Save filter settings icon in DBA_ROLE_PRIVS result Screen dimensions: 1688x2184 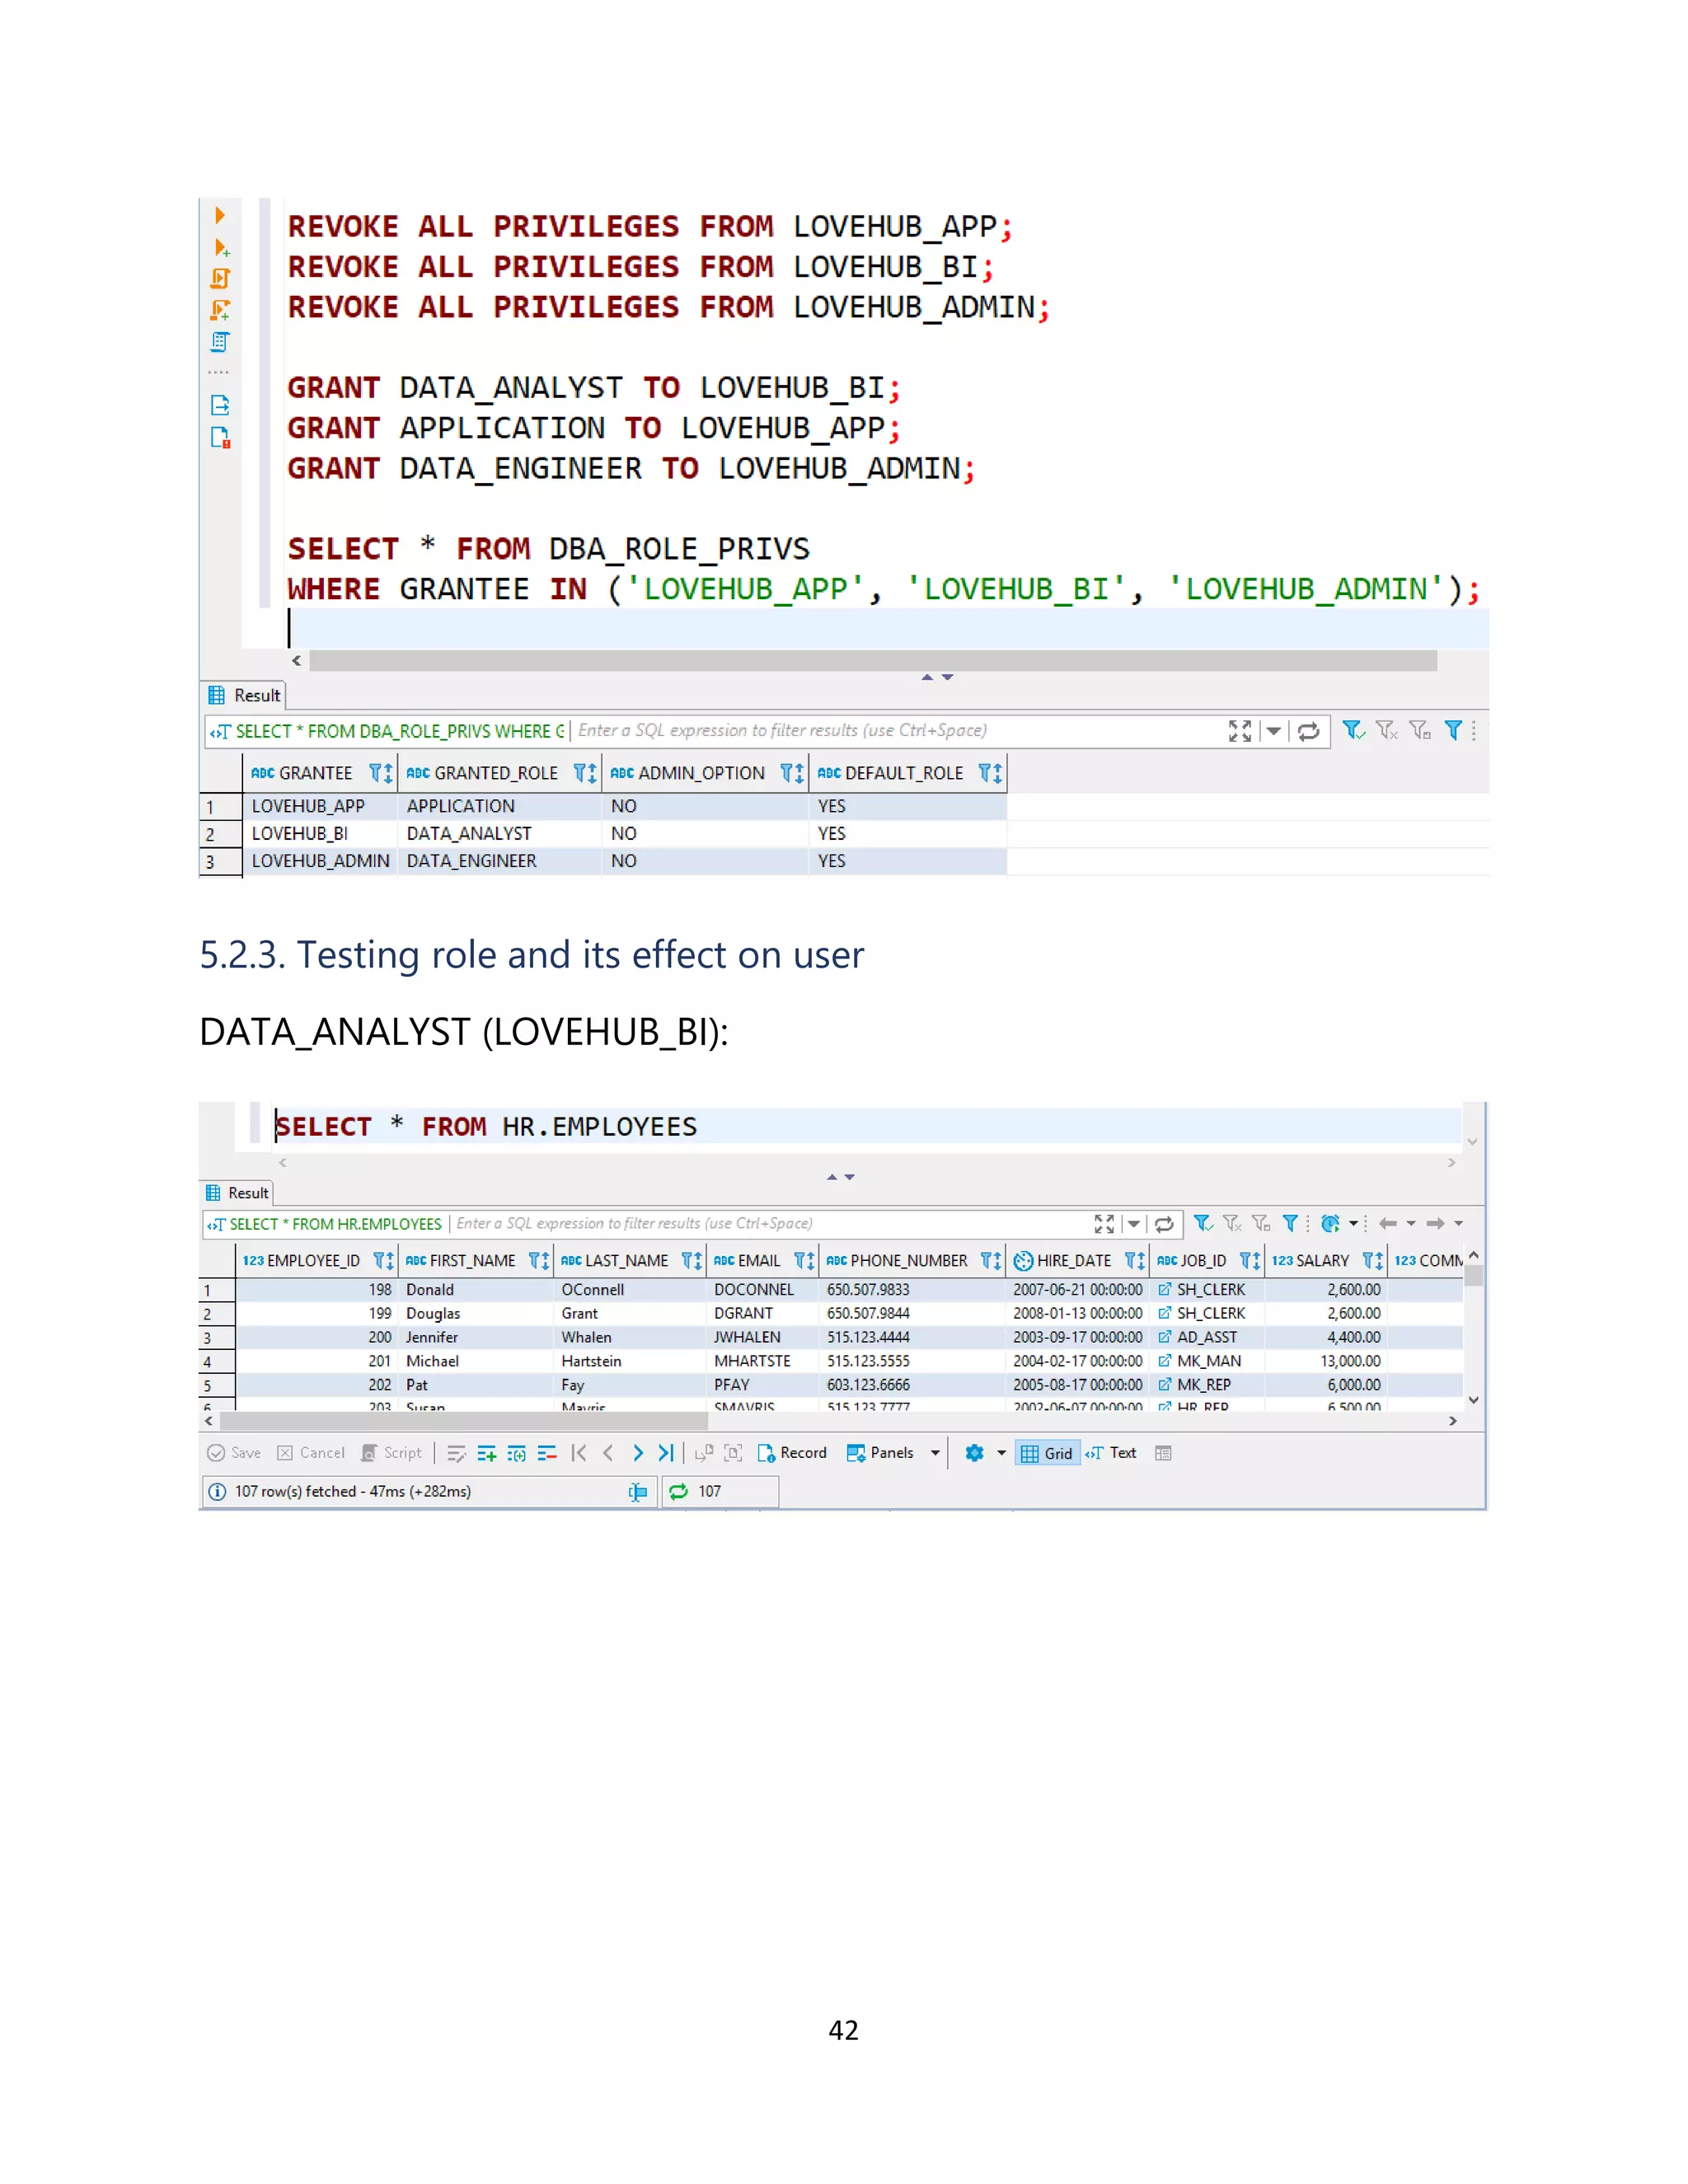pos(1420,731)
